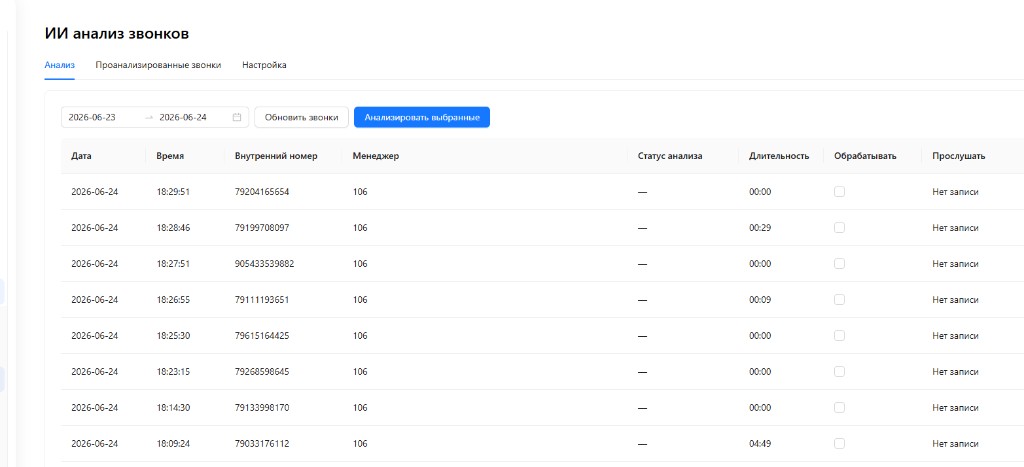Mark the checkbox for call at 18:23:15
Viewport: 1024px width, 467px height.
(839, 371)
